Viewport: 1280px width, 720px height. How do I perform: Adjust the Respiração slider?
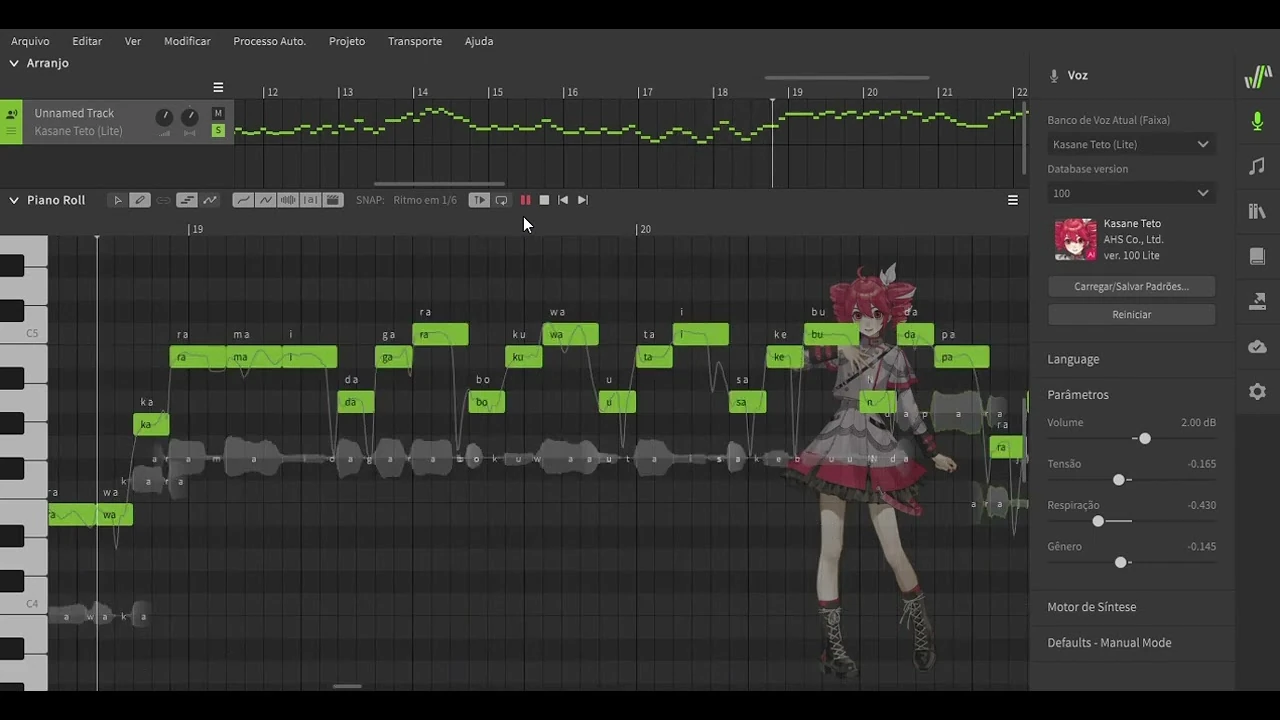tap(1098, 521)
